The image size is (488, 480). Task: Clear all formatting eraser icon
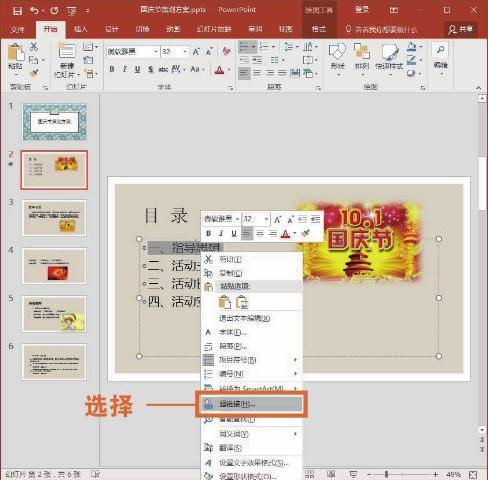point(227,52)
